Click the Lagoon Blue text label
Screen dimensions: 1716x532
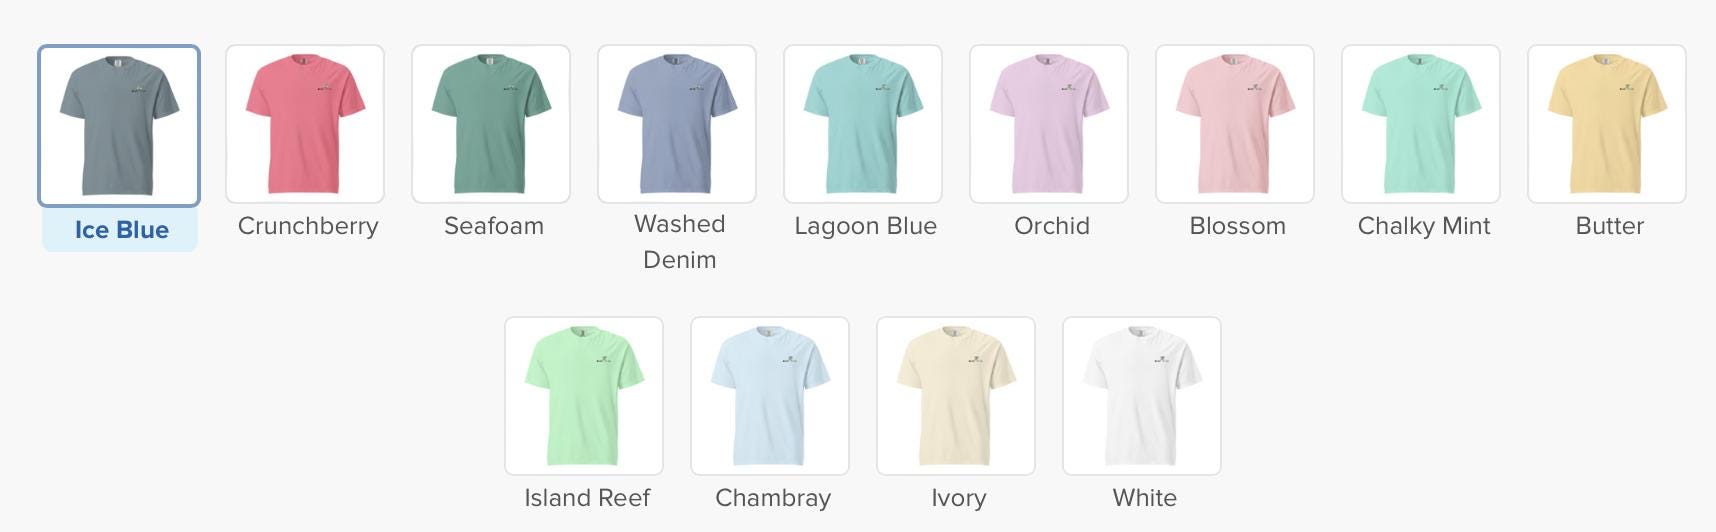(865, 226)
